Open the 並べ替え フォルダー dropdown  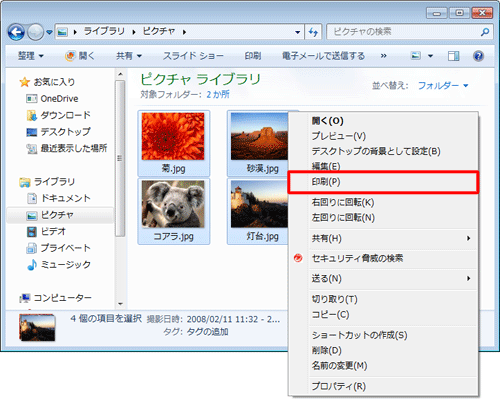tap(443, 86)
